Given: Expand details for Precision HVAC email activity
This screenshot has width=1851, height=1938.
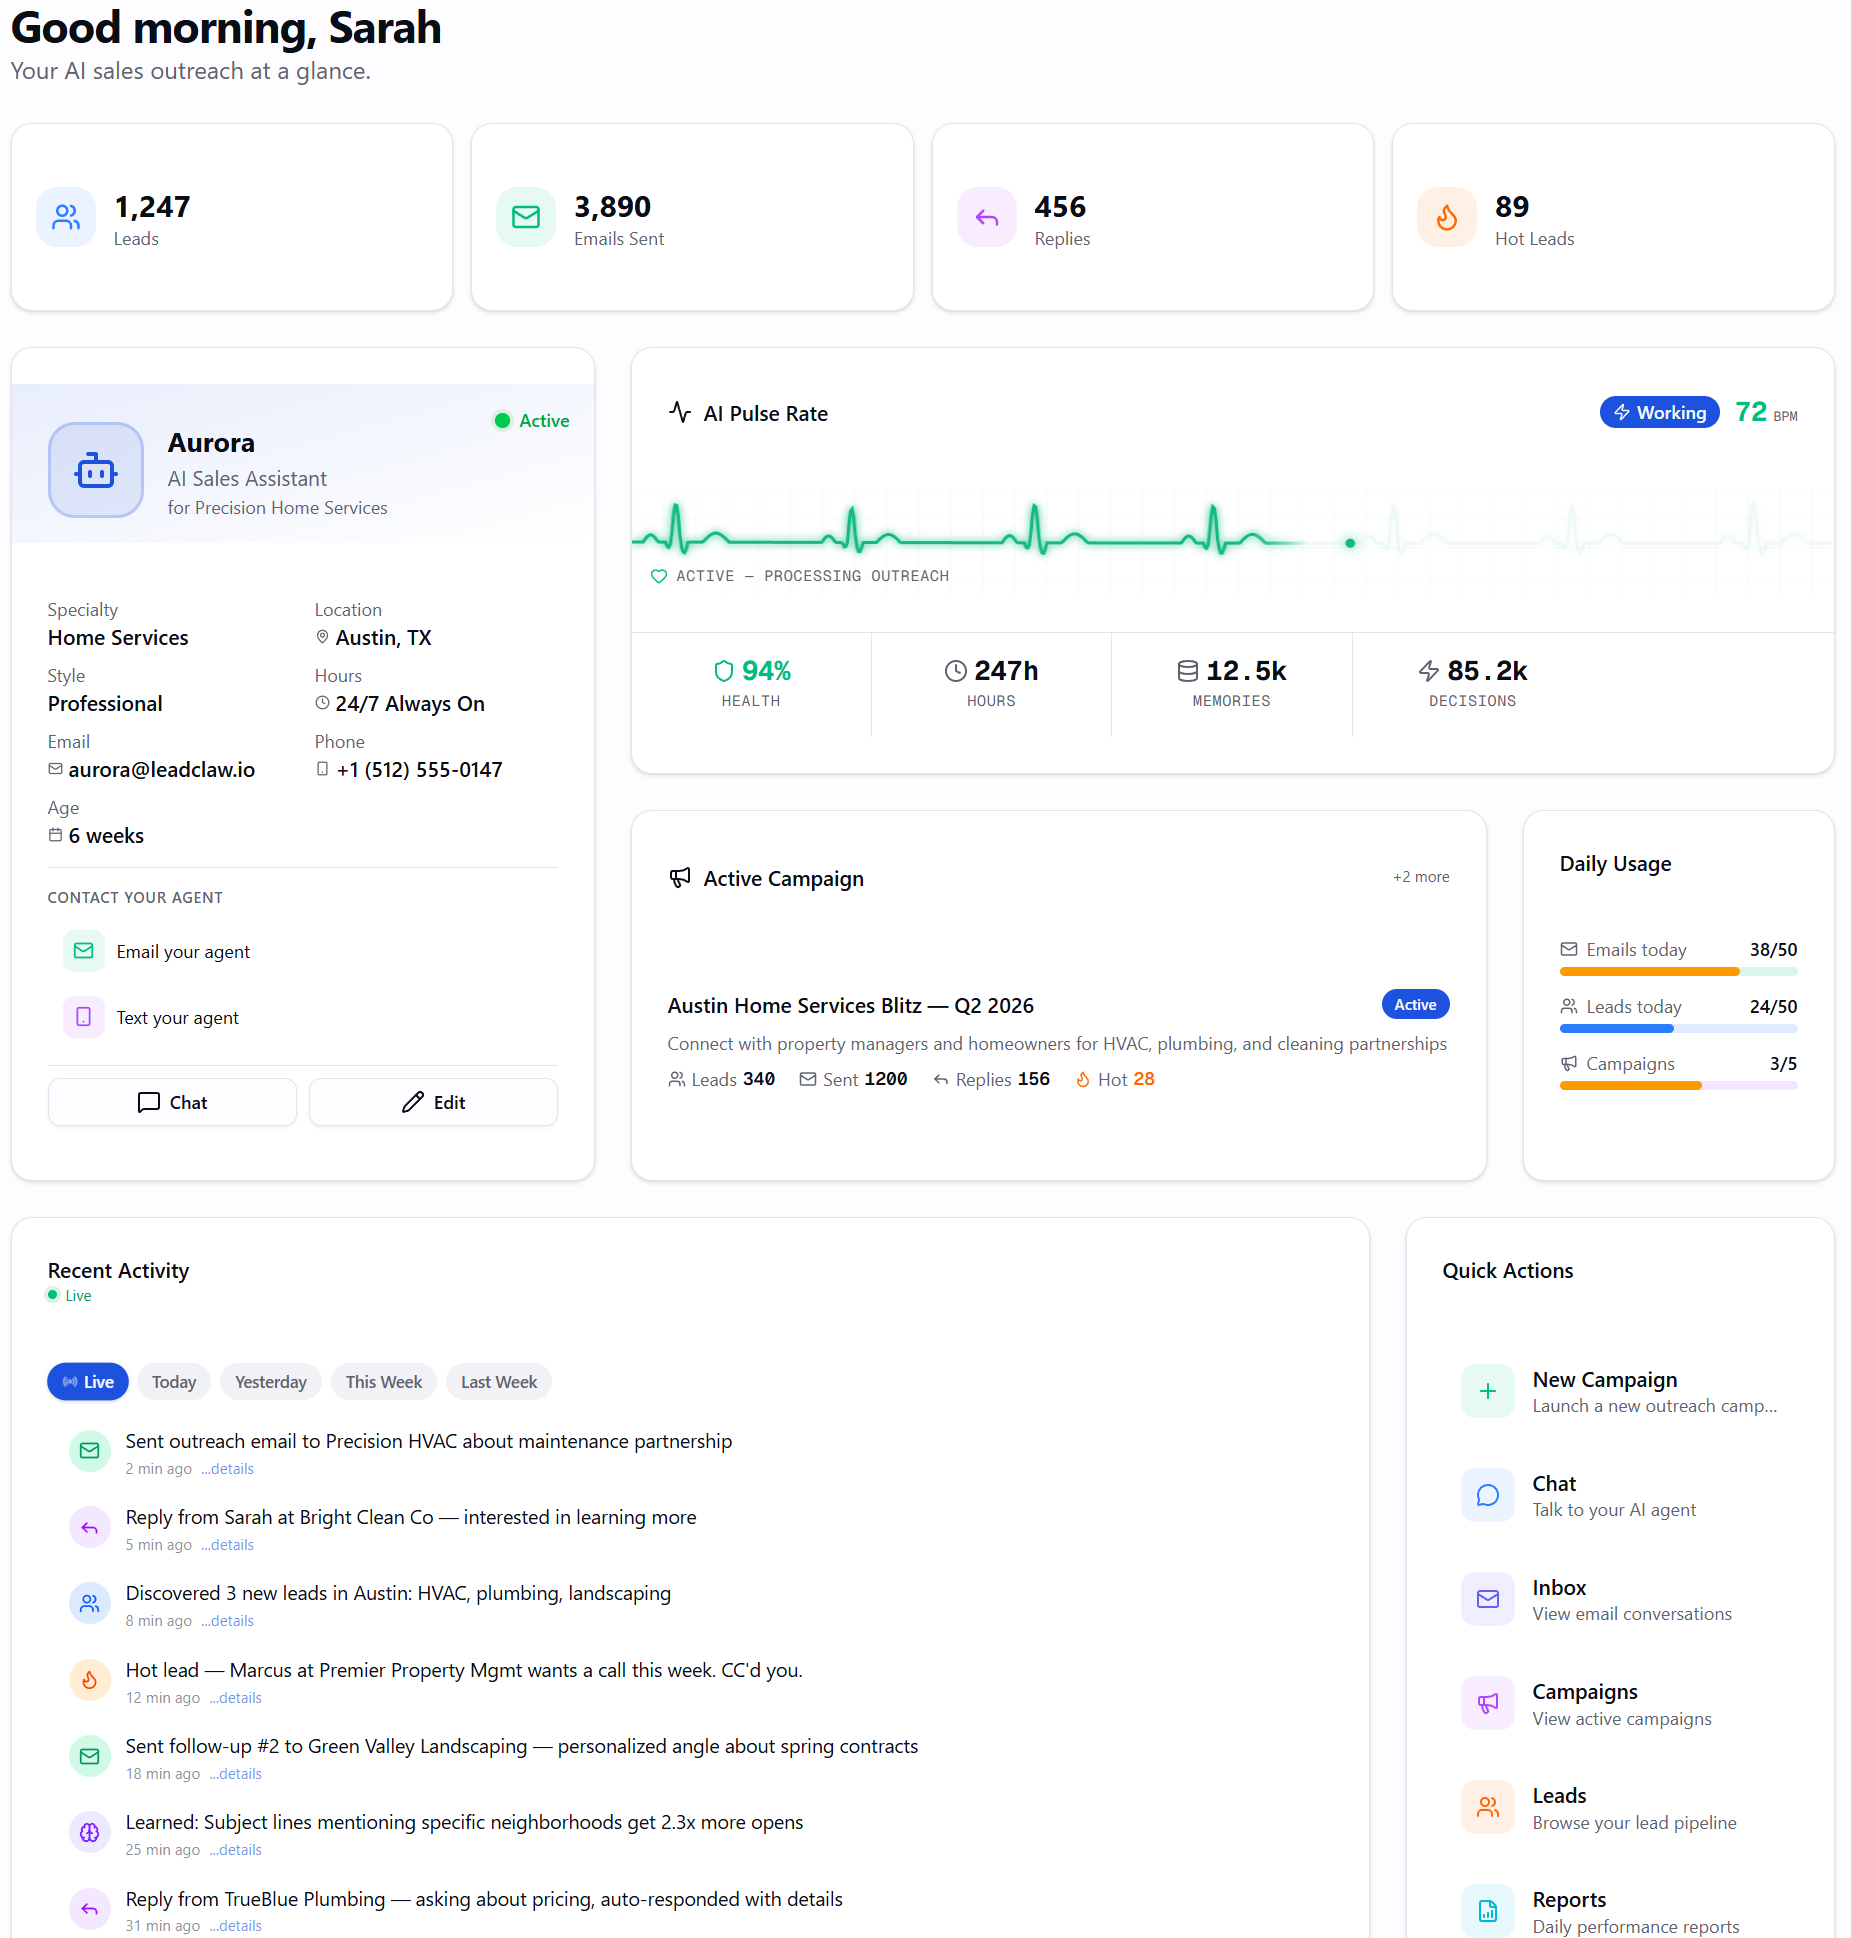Looking at the screenshot, I should pos(228,1469).
